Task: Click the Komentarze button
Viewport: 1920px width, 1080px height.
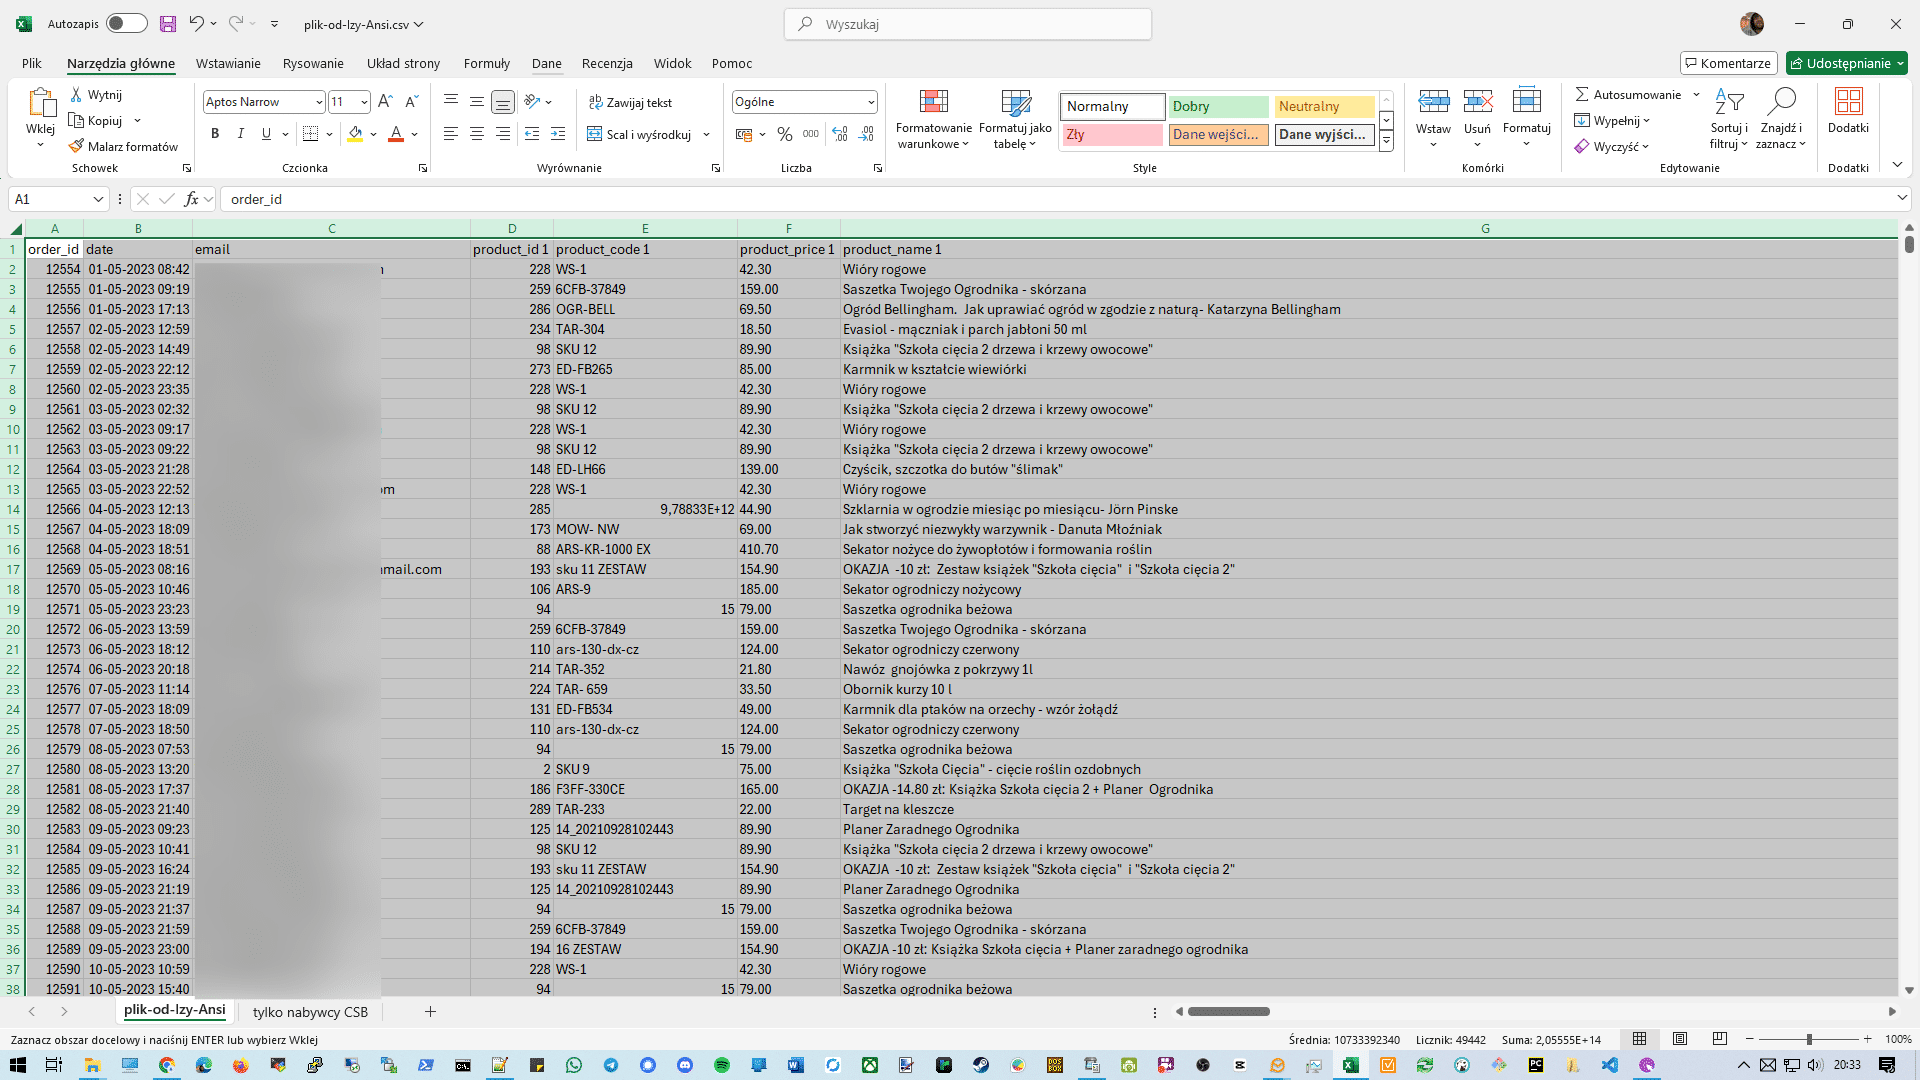Action: pyautogui.click(x=1728, y=63)
